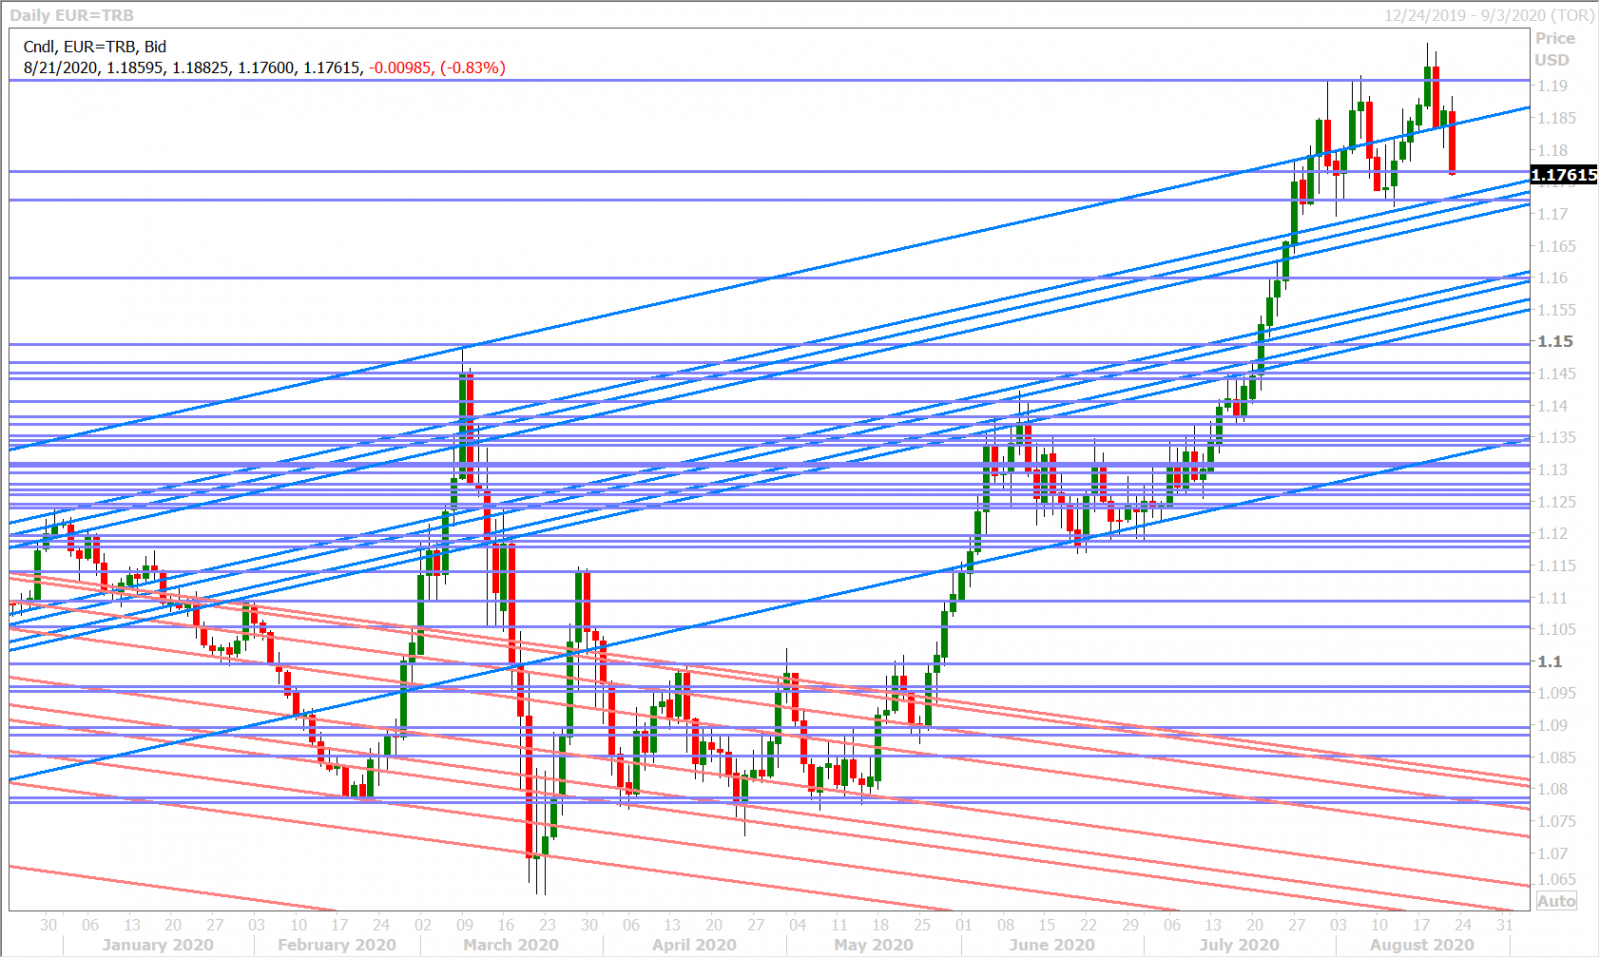Screen dimensions: 1600x958
Task: Click the Auto scale button
Action: click(x=1556, y=901)
